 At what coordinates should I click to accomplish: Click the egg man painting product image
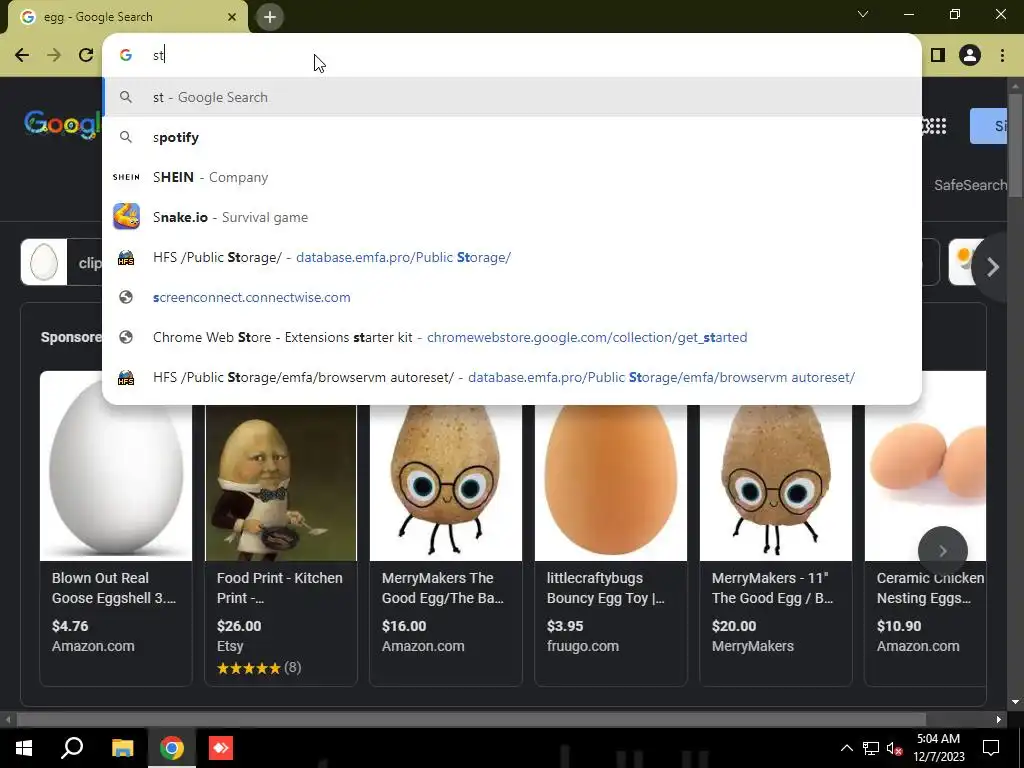(x=281, y=482)
